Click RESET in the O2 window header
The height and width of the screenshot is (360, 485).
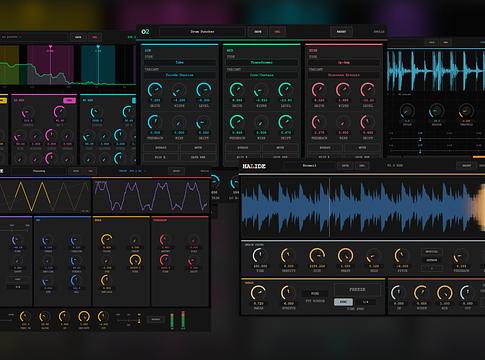[x=341, y=32]
